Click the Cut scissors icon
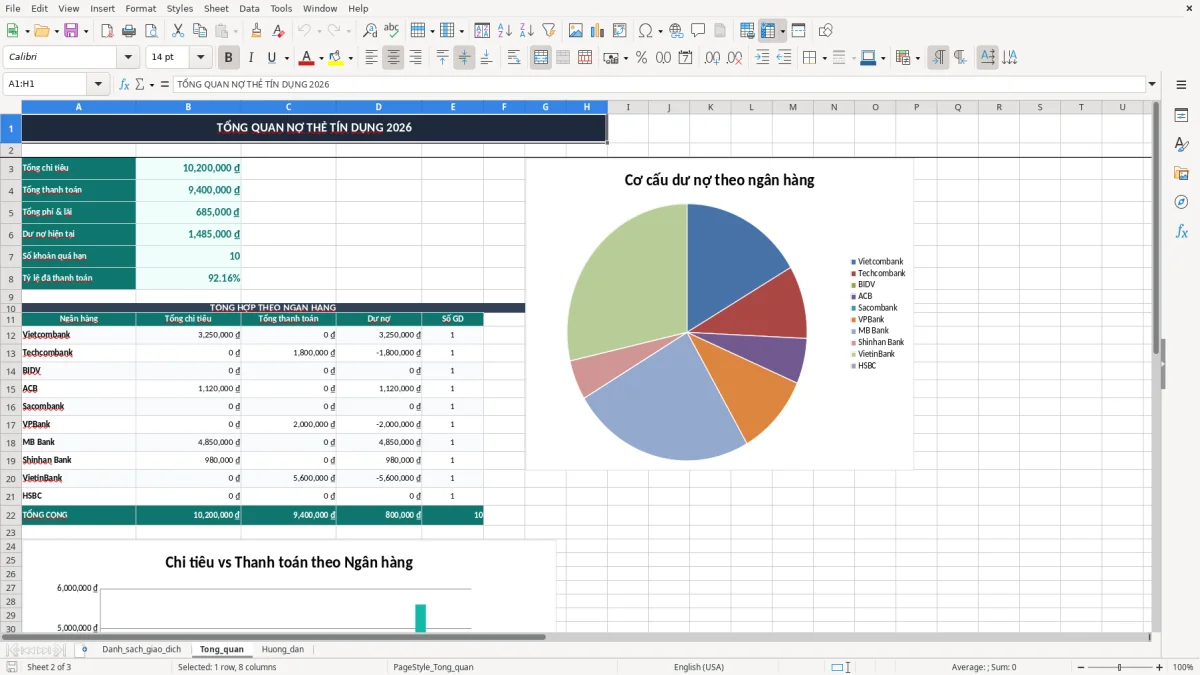The height and width of the screenshot is (675, 1200). (178, 31)
